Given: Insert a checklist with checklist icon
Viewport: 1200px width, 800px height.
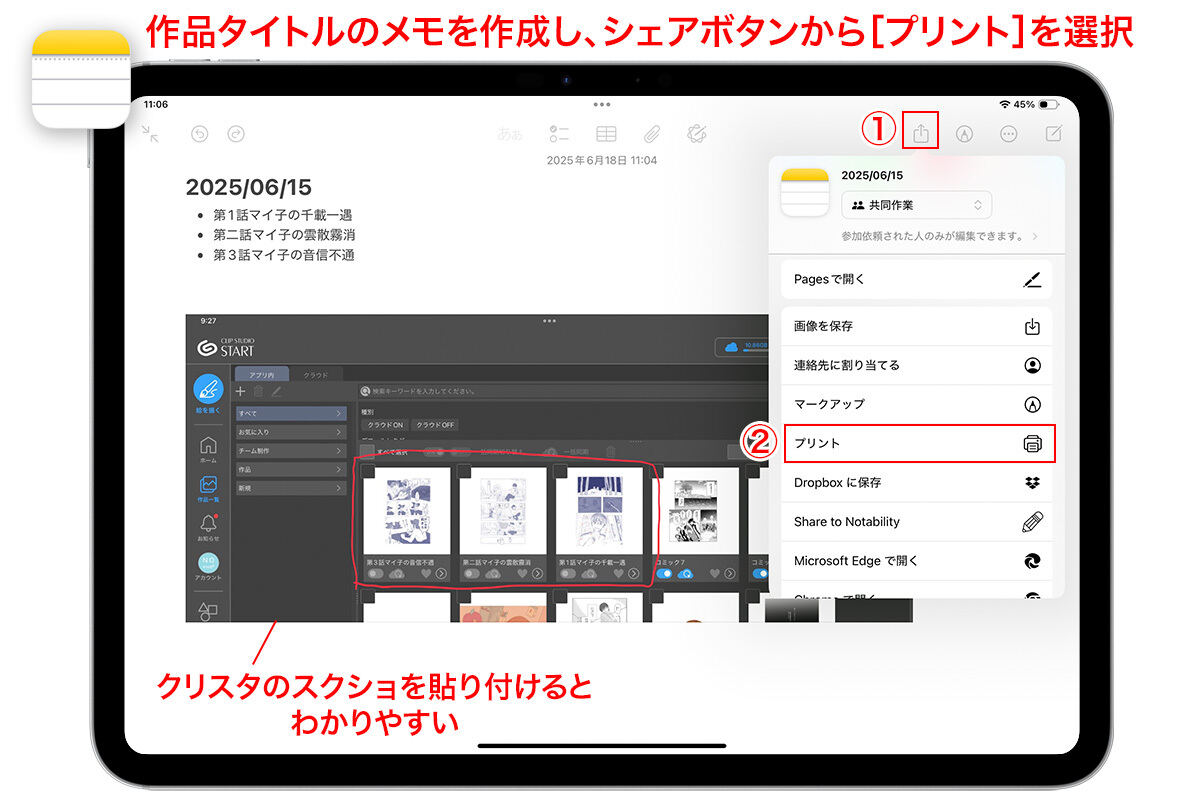Looking at the screenshot, I should 559,133.
